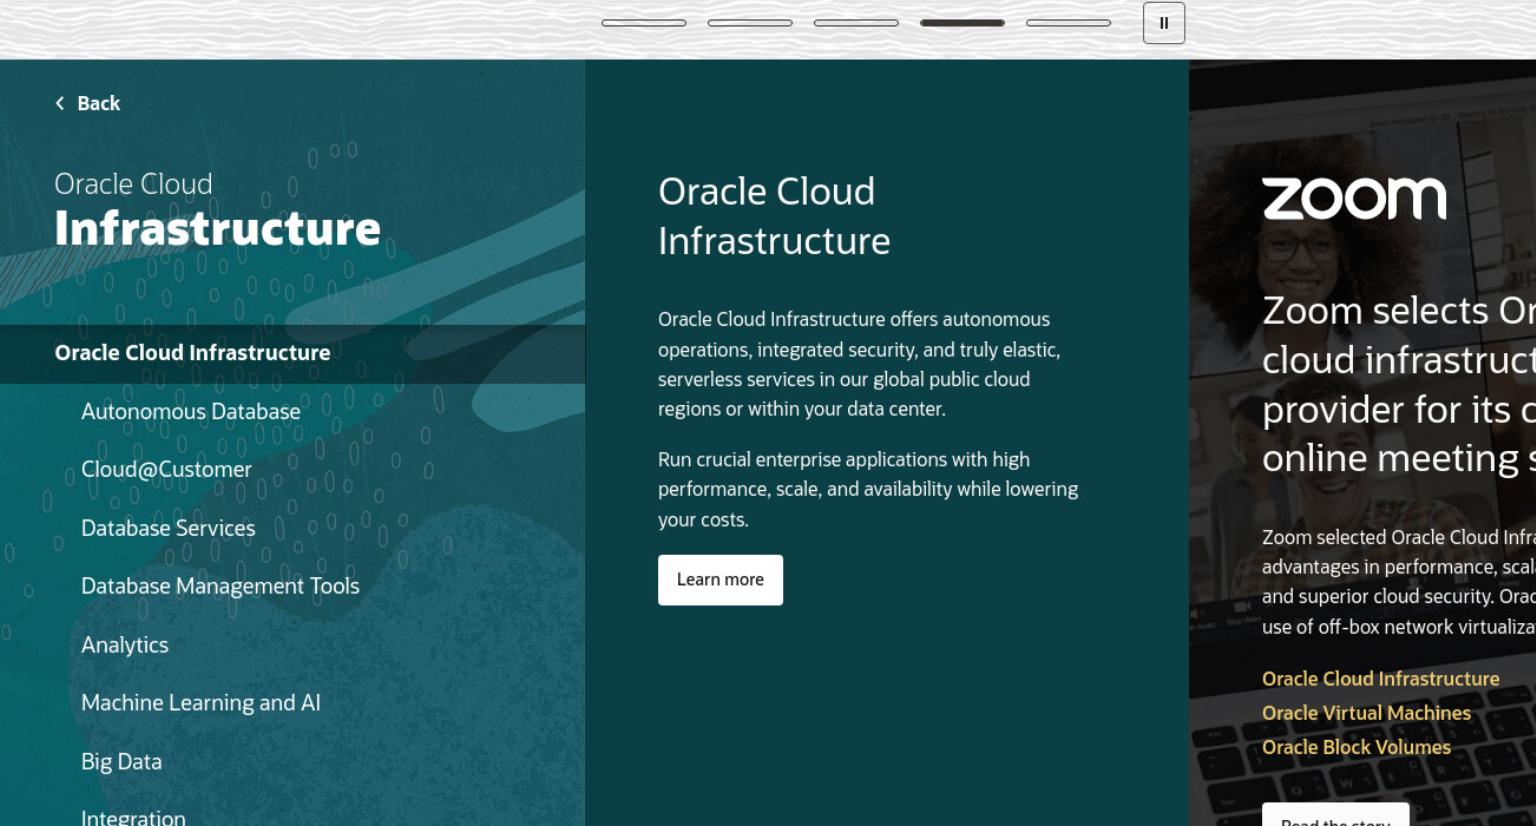
Task: Click the Oracle Cloud Infrastructure panel heading
Action: click(x=774, y=216)
